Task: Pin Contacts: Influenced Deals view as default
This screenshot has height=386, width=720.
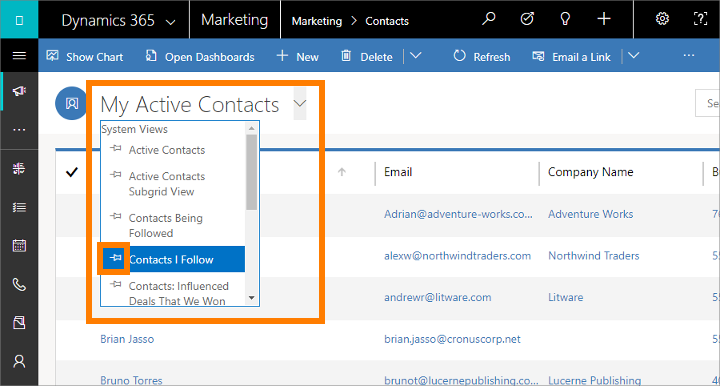Action: (116, 285)
